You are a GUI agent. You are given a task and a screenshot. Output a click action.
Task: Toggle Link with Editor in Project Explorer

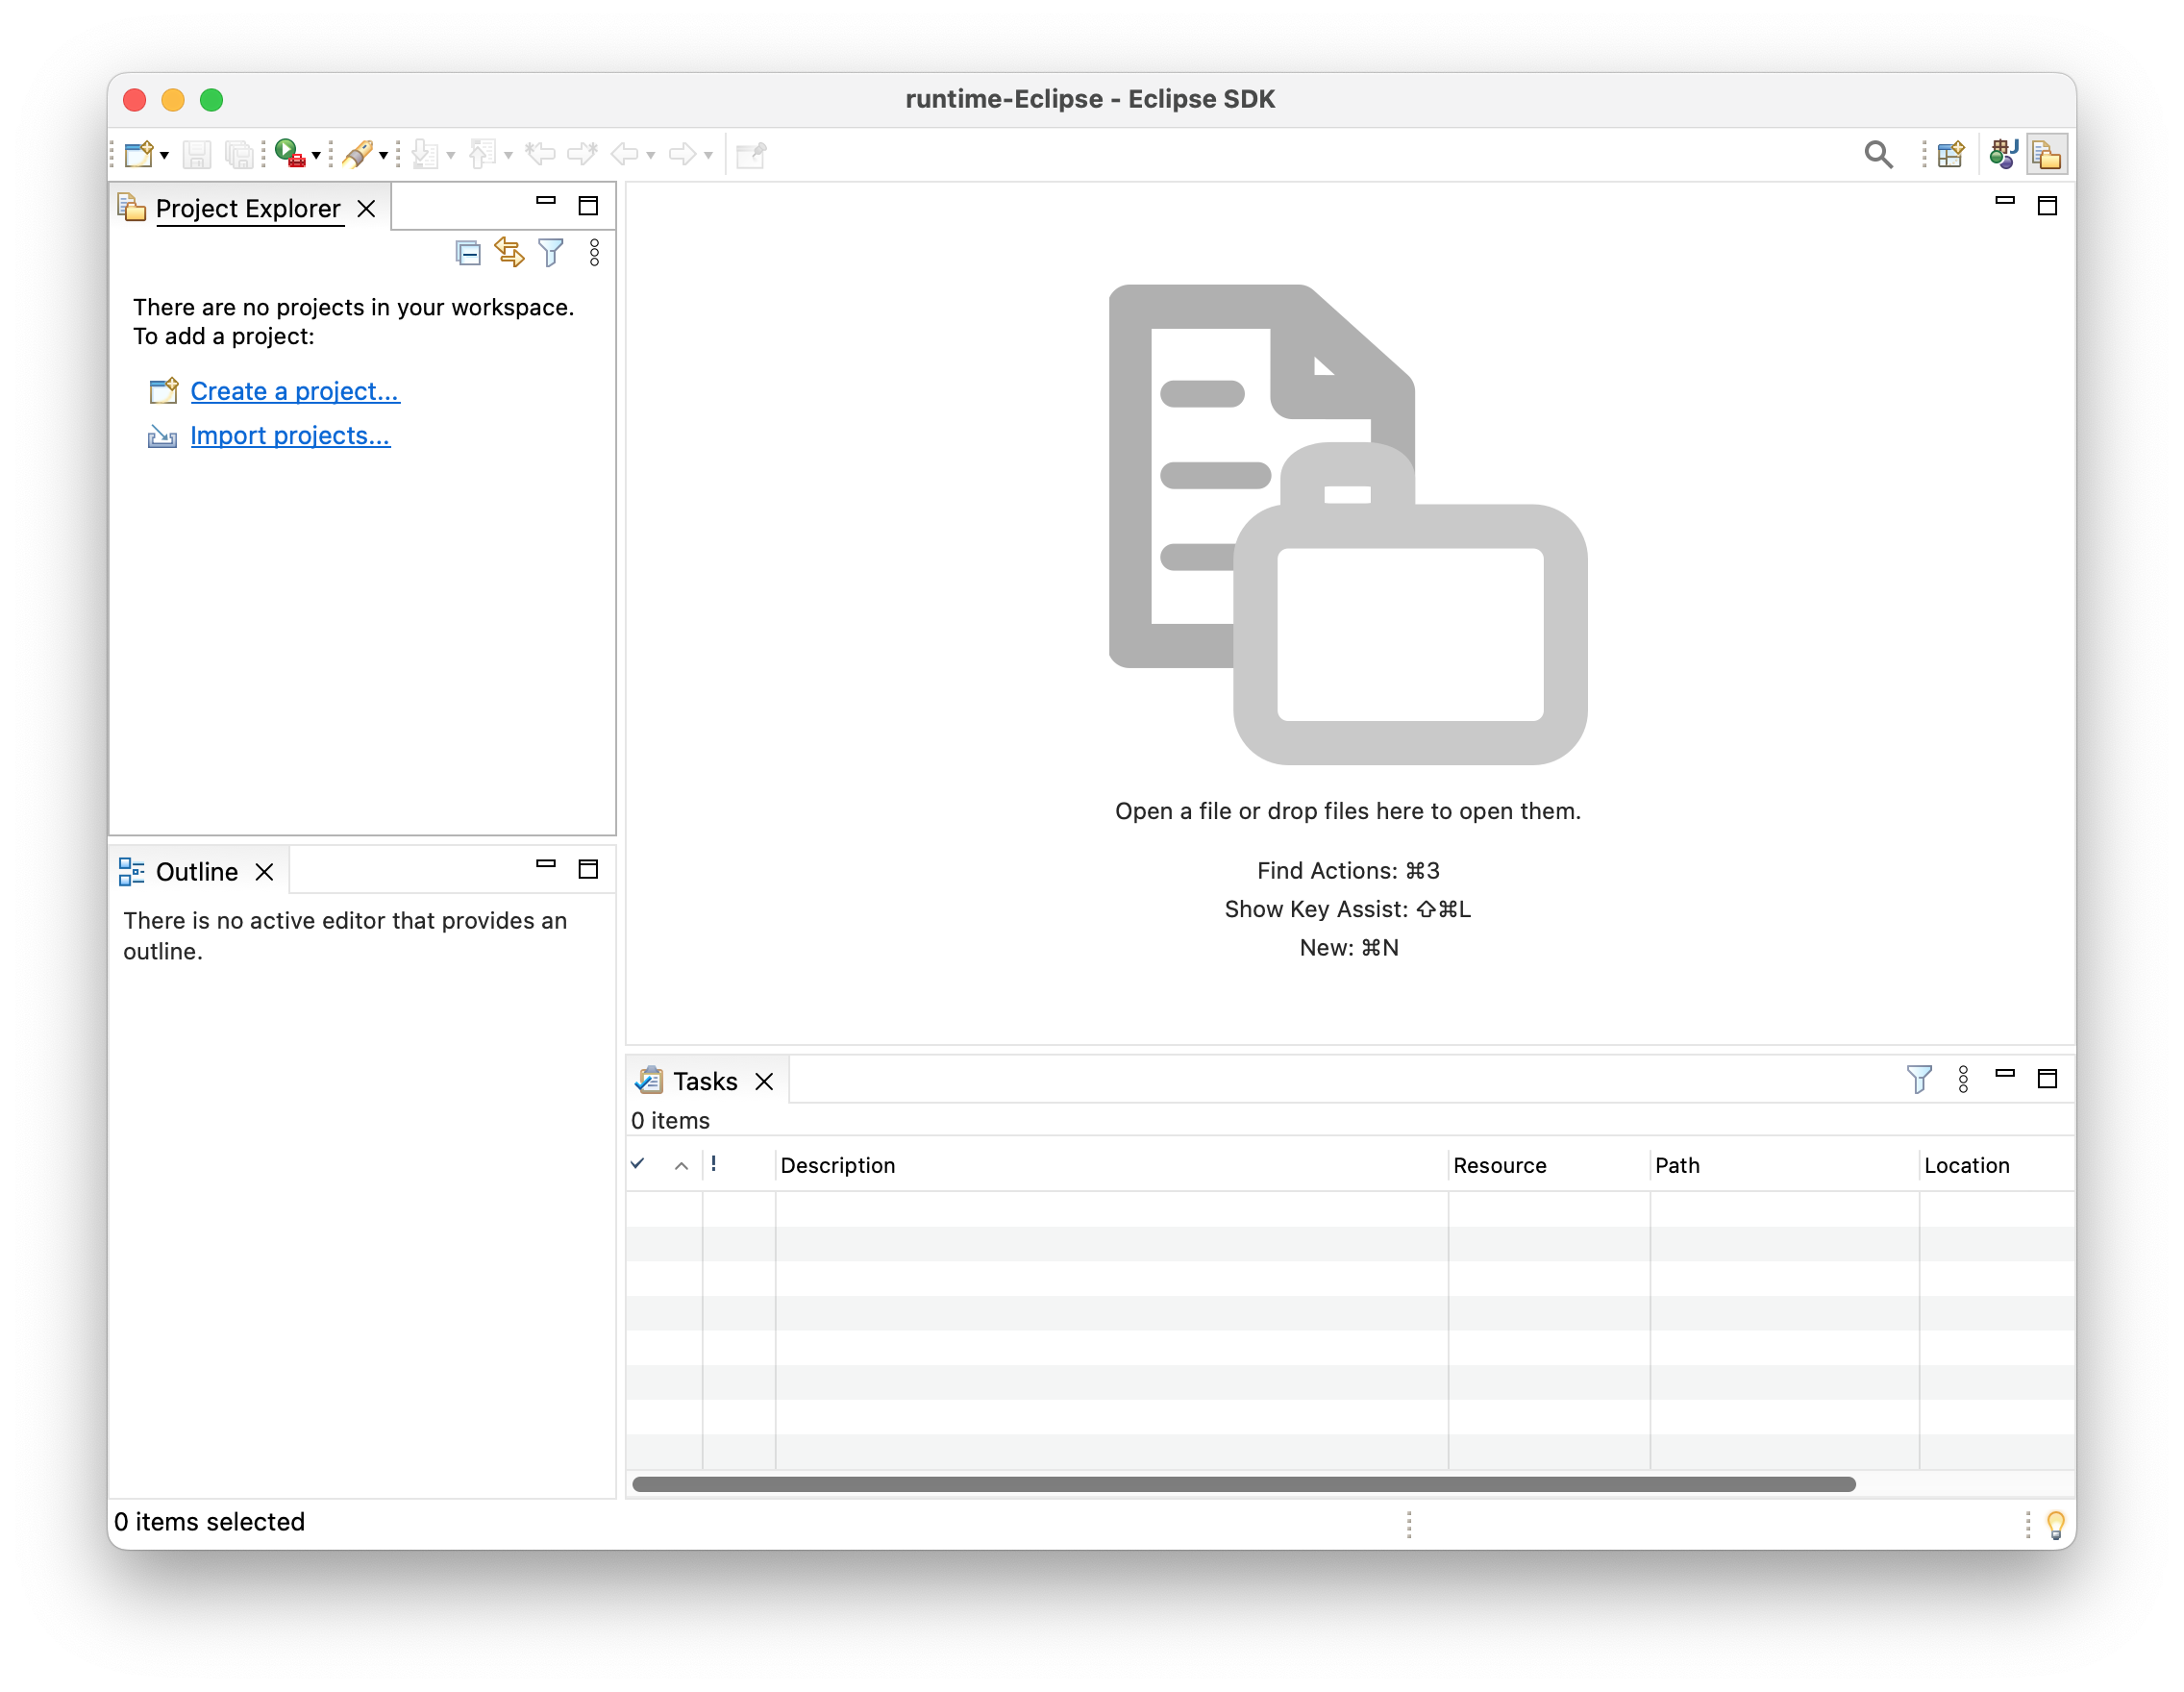click(510, 253)
